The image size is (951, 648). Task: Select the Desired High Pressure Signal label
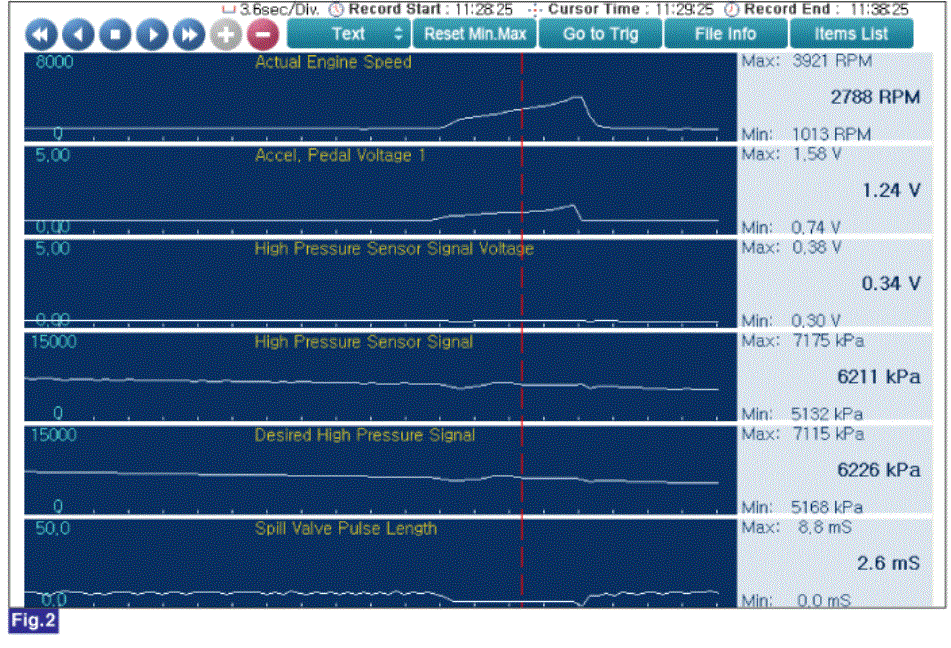pos(365,435)
